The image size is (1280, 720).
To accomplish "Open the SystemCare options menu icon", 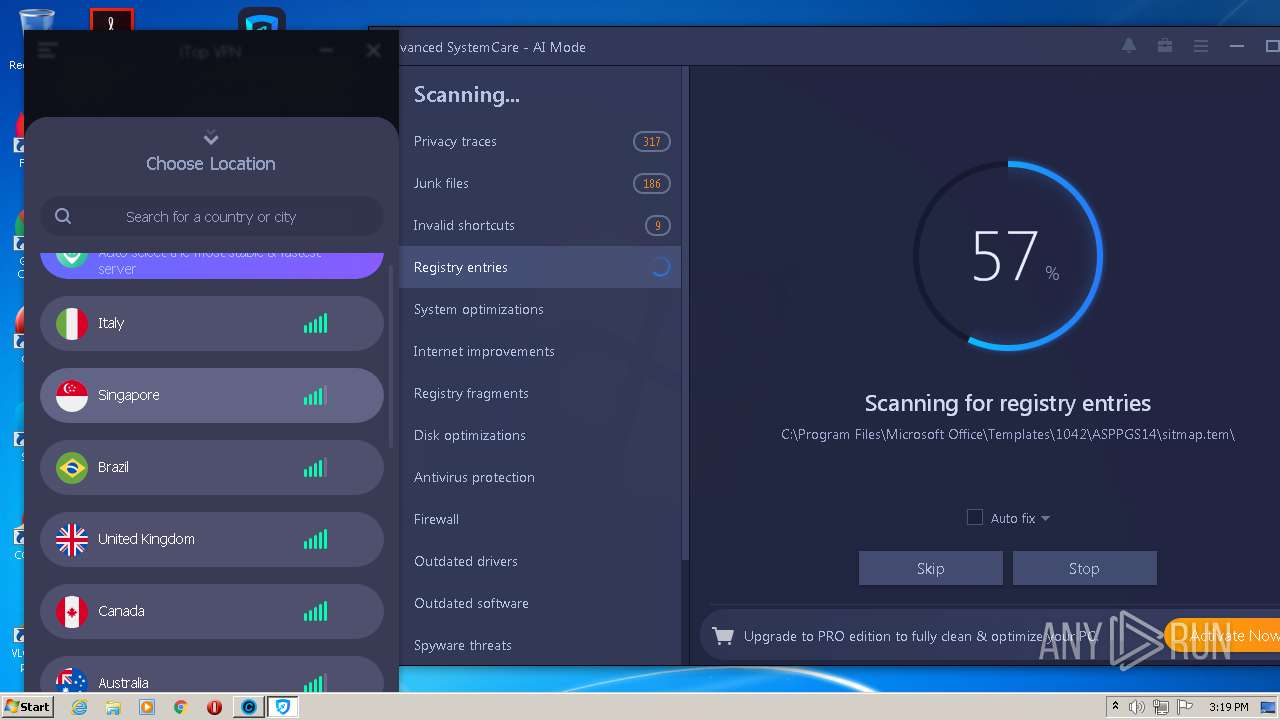I will [1201, 46].
